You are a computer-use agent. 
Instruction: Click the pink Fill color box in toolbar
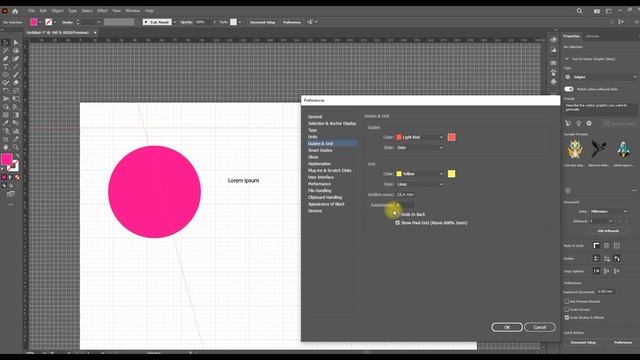(7, 159)
